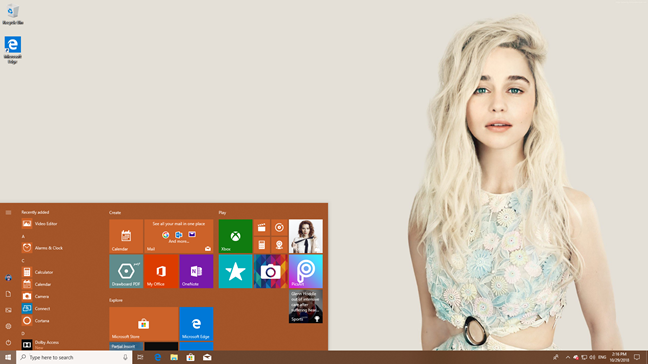Open the Photos tile with woman portrait
This screenshot has width=648, height=364.
(306, 236)
